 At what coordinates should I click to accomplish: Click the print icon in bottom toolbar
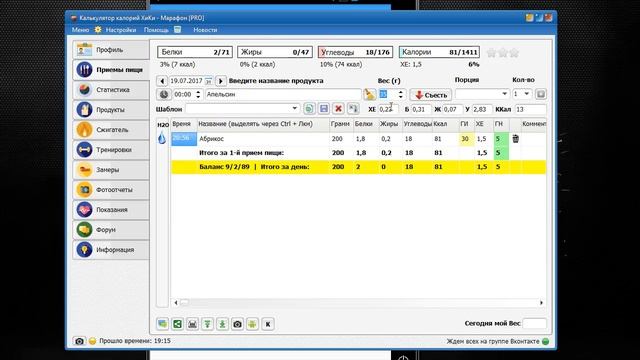pos(192,324)
